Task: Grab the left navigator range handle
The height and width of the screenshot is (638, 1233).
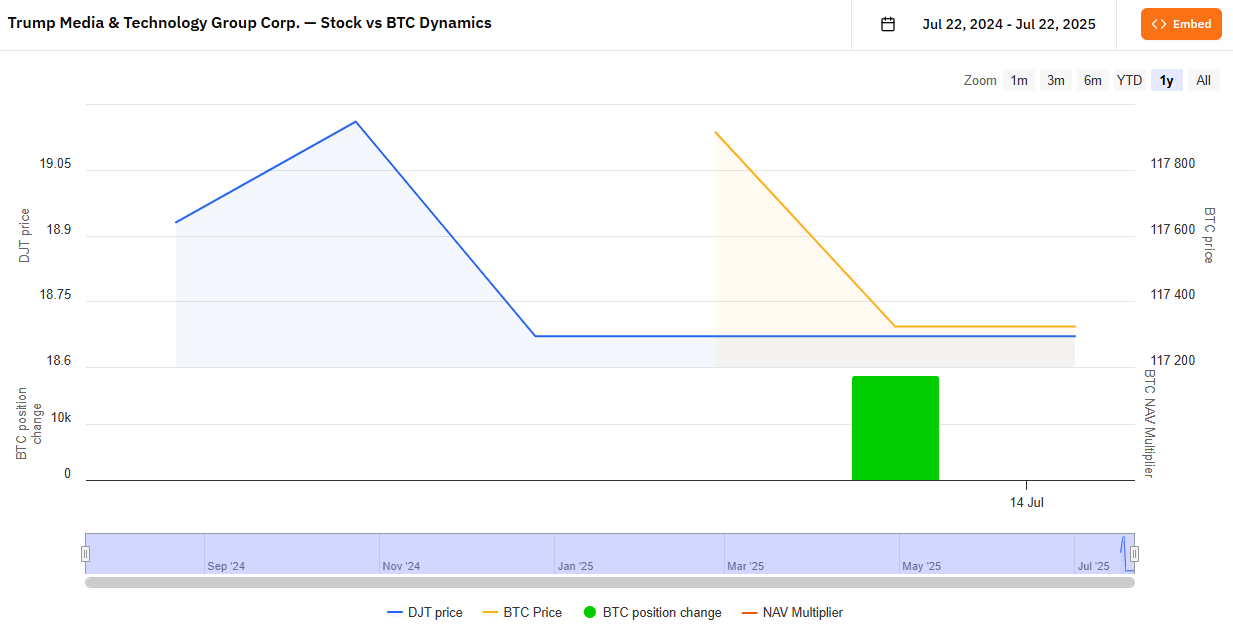Action: tap(86, 554)
